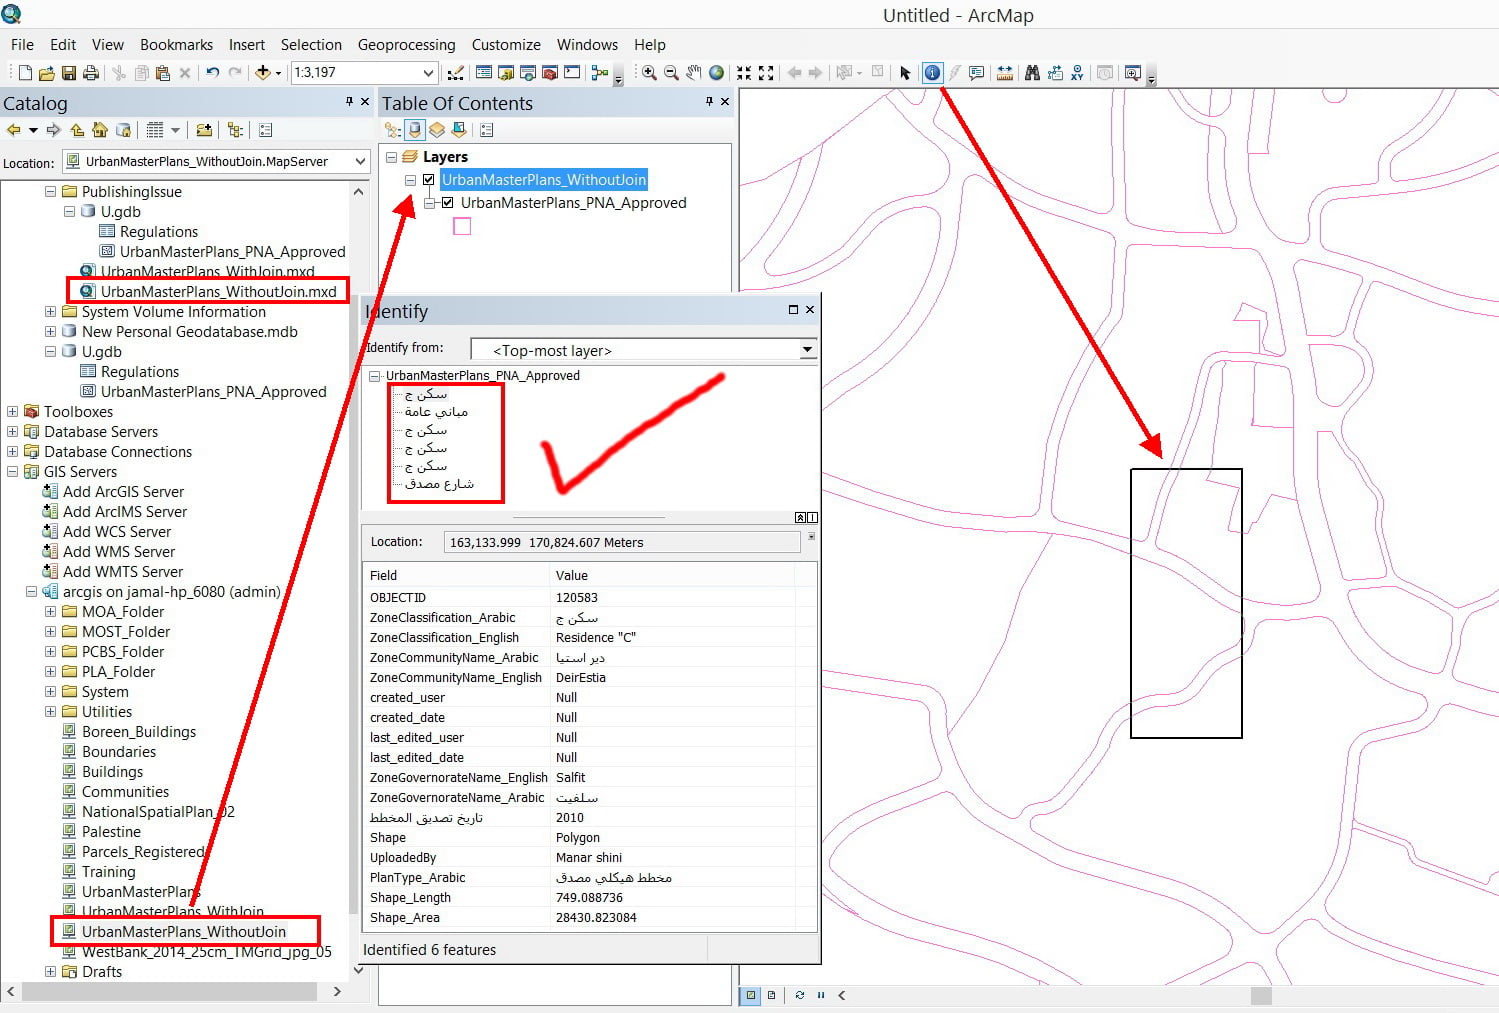
Task: Expand the MOA_Folder server folder
Action: coord(50,611)
